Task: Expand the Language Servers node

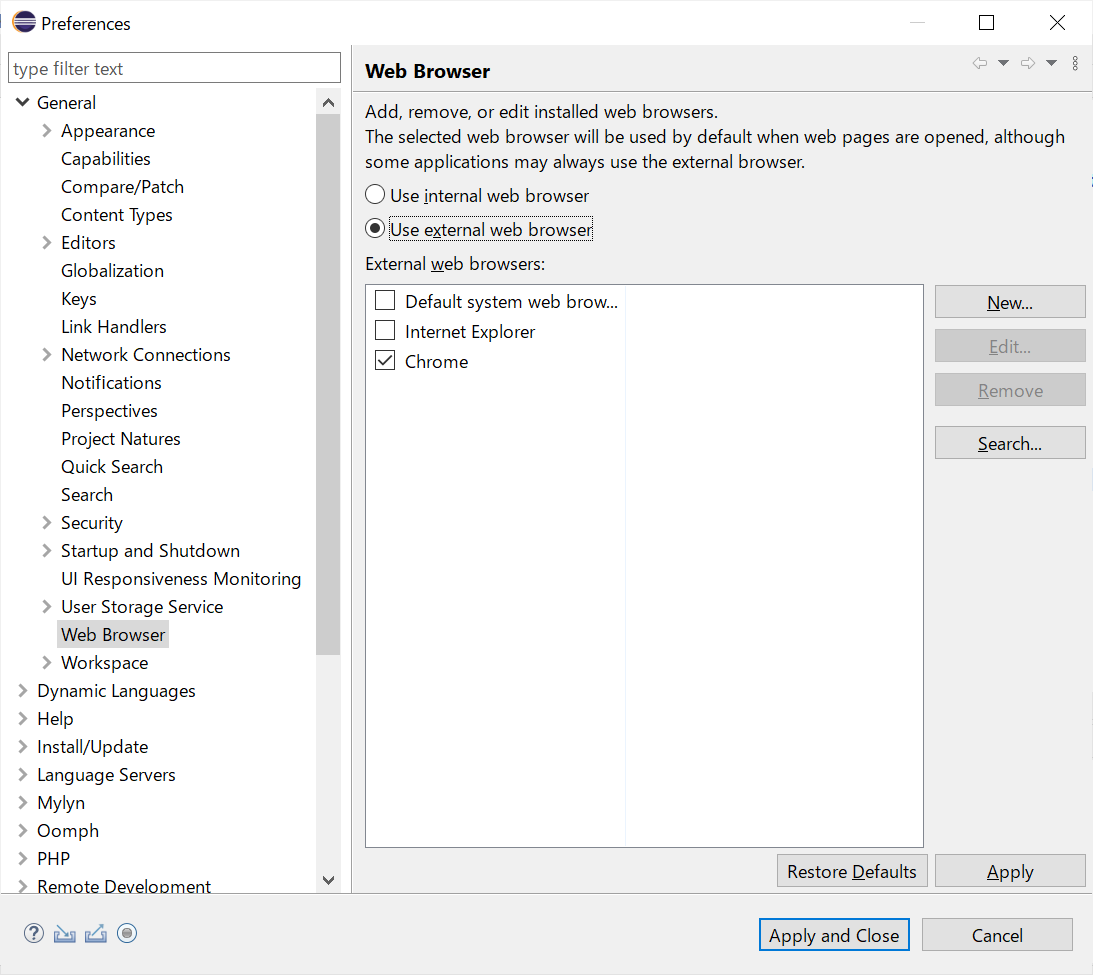Action: point(22,774)
